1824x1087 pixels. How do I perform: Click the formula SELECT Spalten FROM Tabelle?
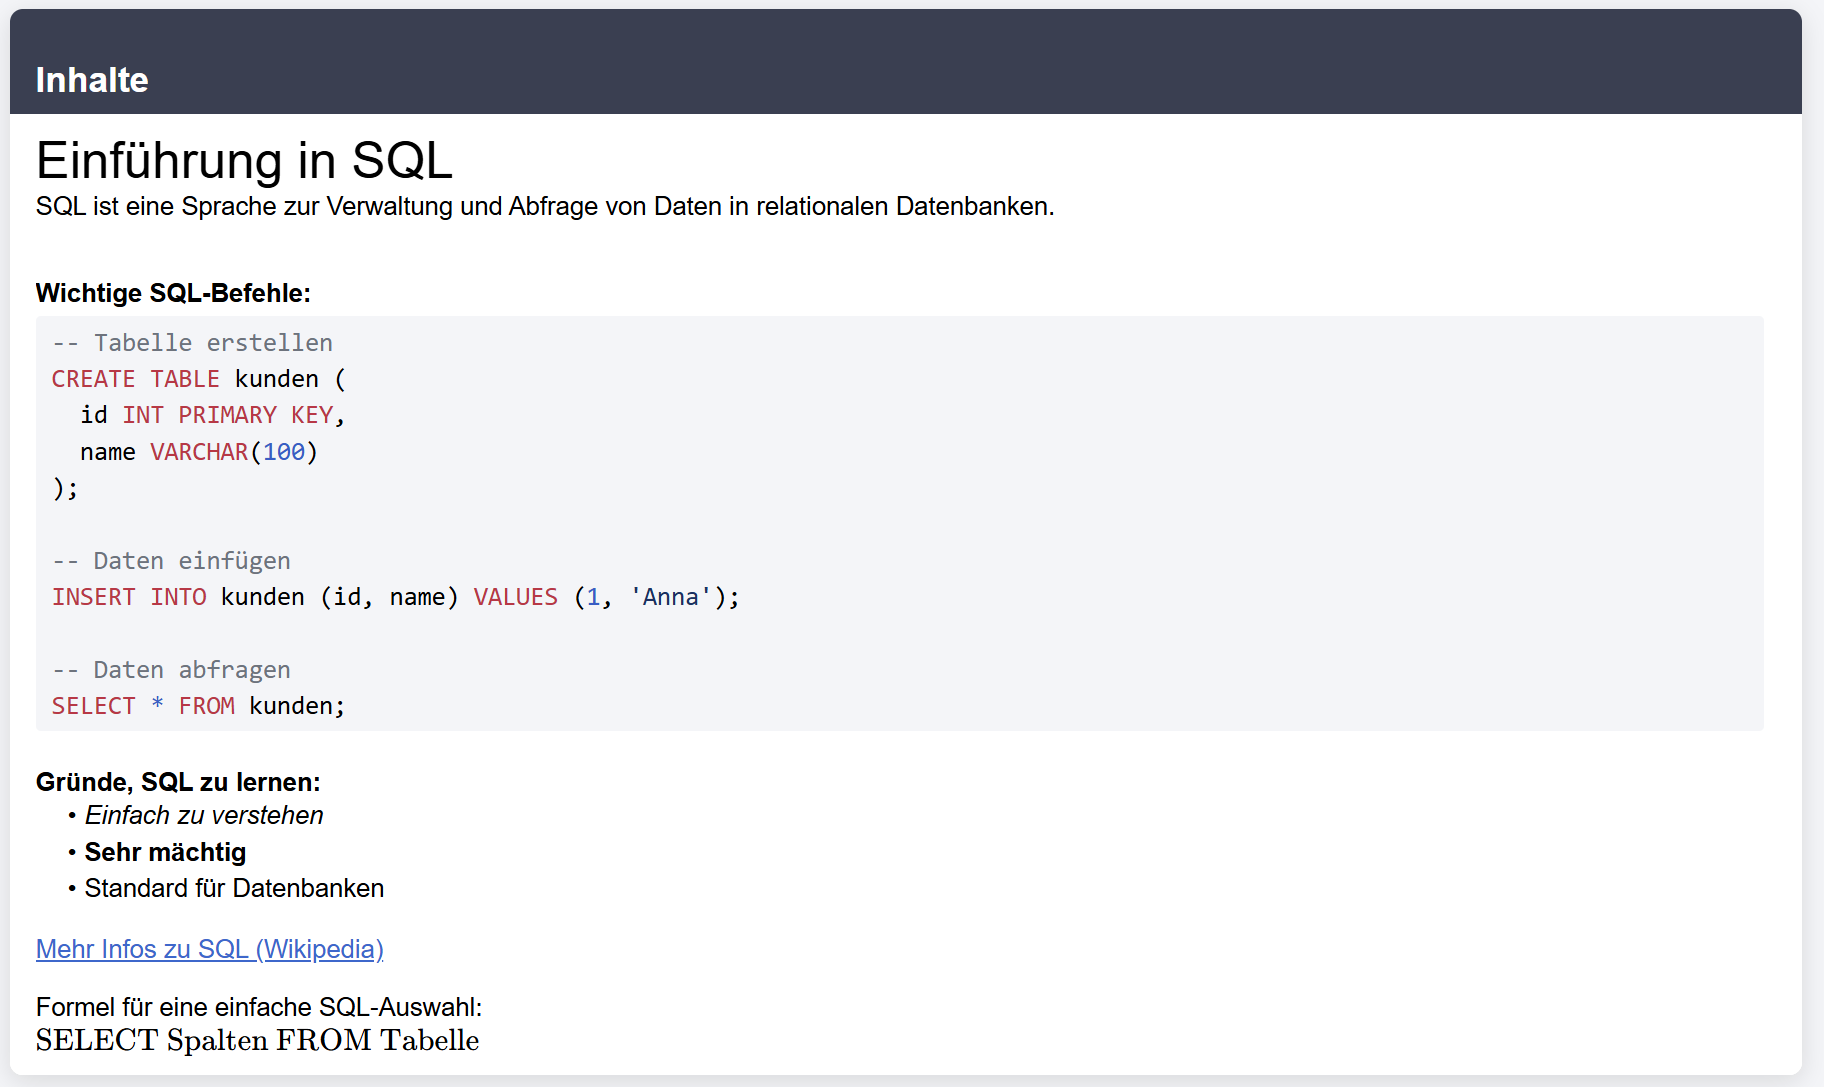[x=258, y=1040]
